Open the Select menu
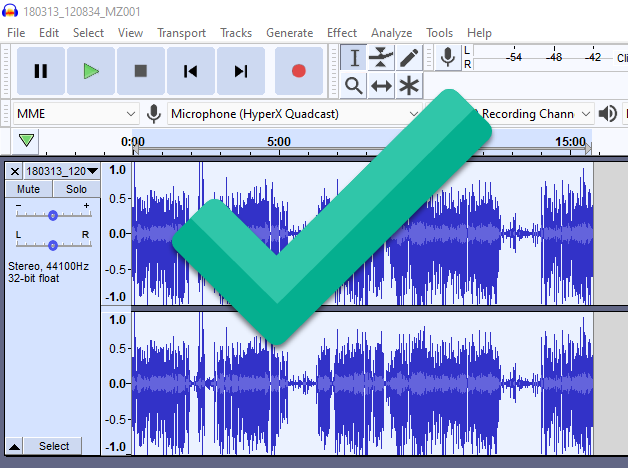 click(88, 33)
